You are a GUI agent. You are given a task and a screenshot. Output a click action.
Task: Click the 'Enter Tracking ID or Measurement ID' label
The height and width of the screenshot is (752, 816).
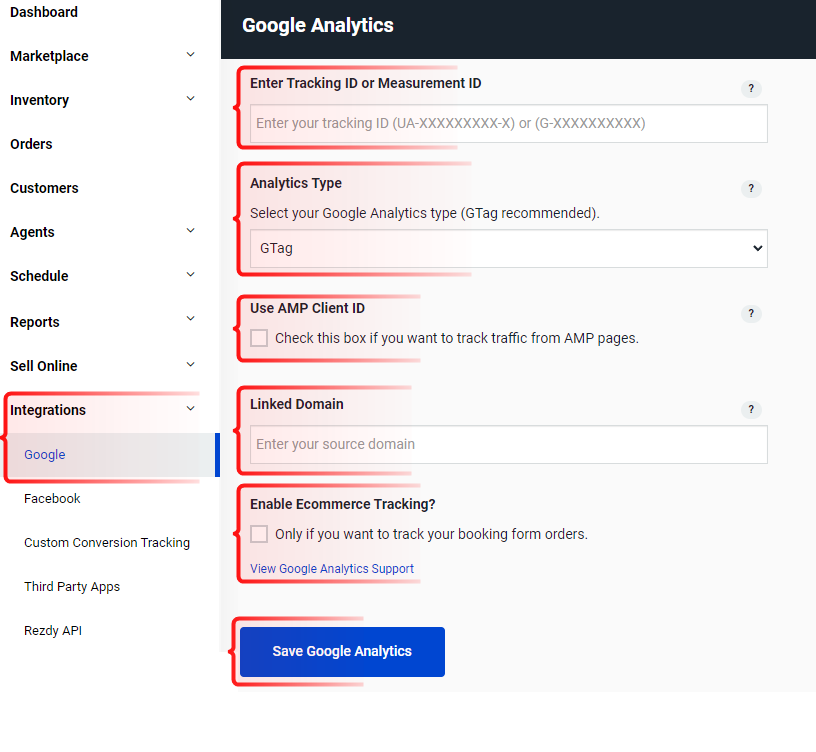click(x=365, y=83)
